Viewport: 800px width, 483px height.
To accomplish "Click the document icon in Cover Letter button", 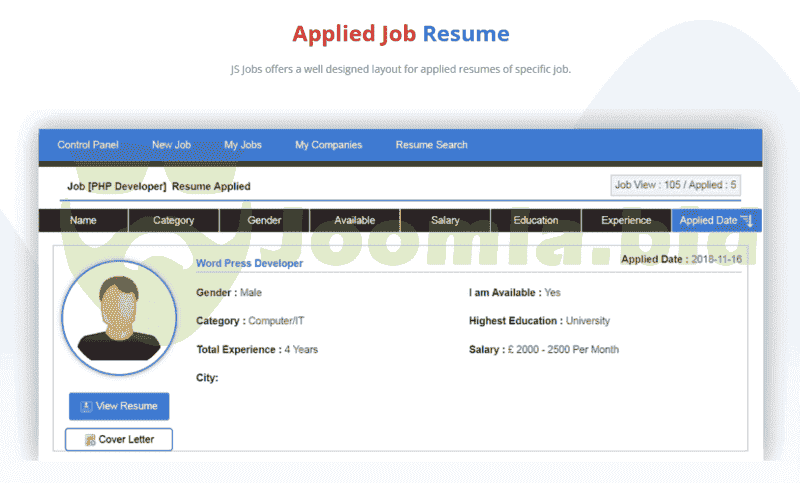I will 90,440.
